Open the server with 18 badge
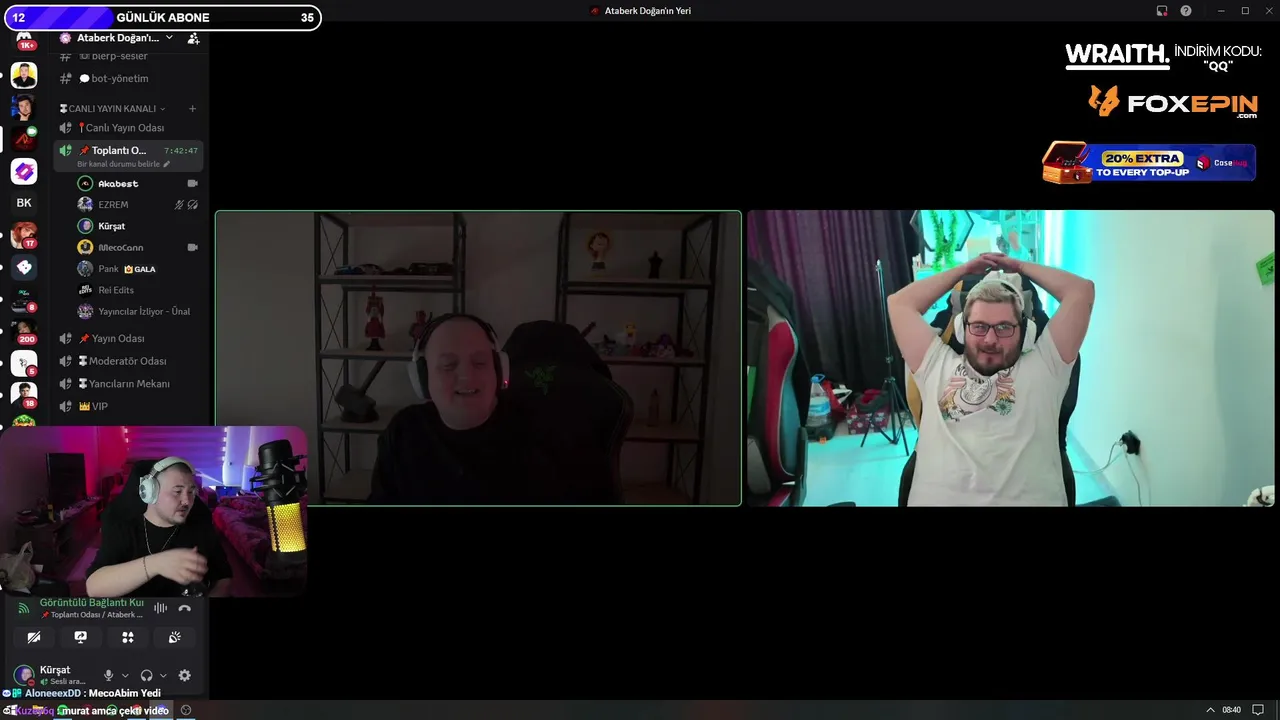Image resolution: width=1280 pixels, height=720 pixels. coord(24,395)
